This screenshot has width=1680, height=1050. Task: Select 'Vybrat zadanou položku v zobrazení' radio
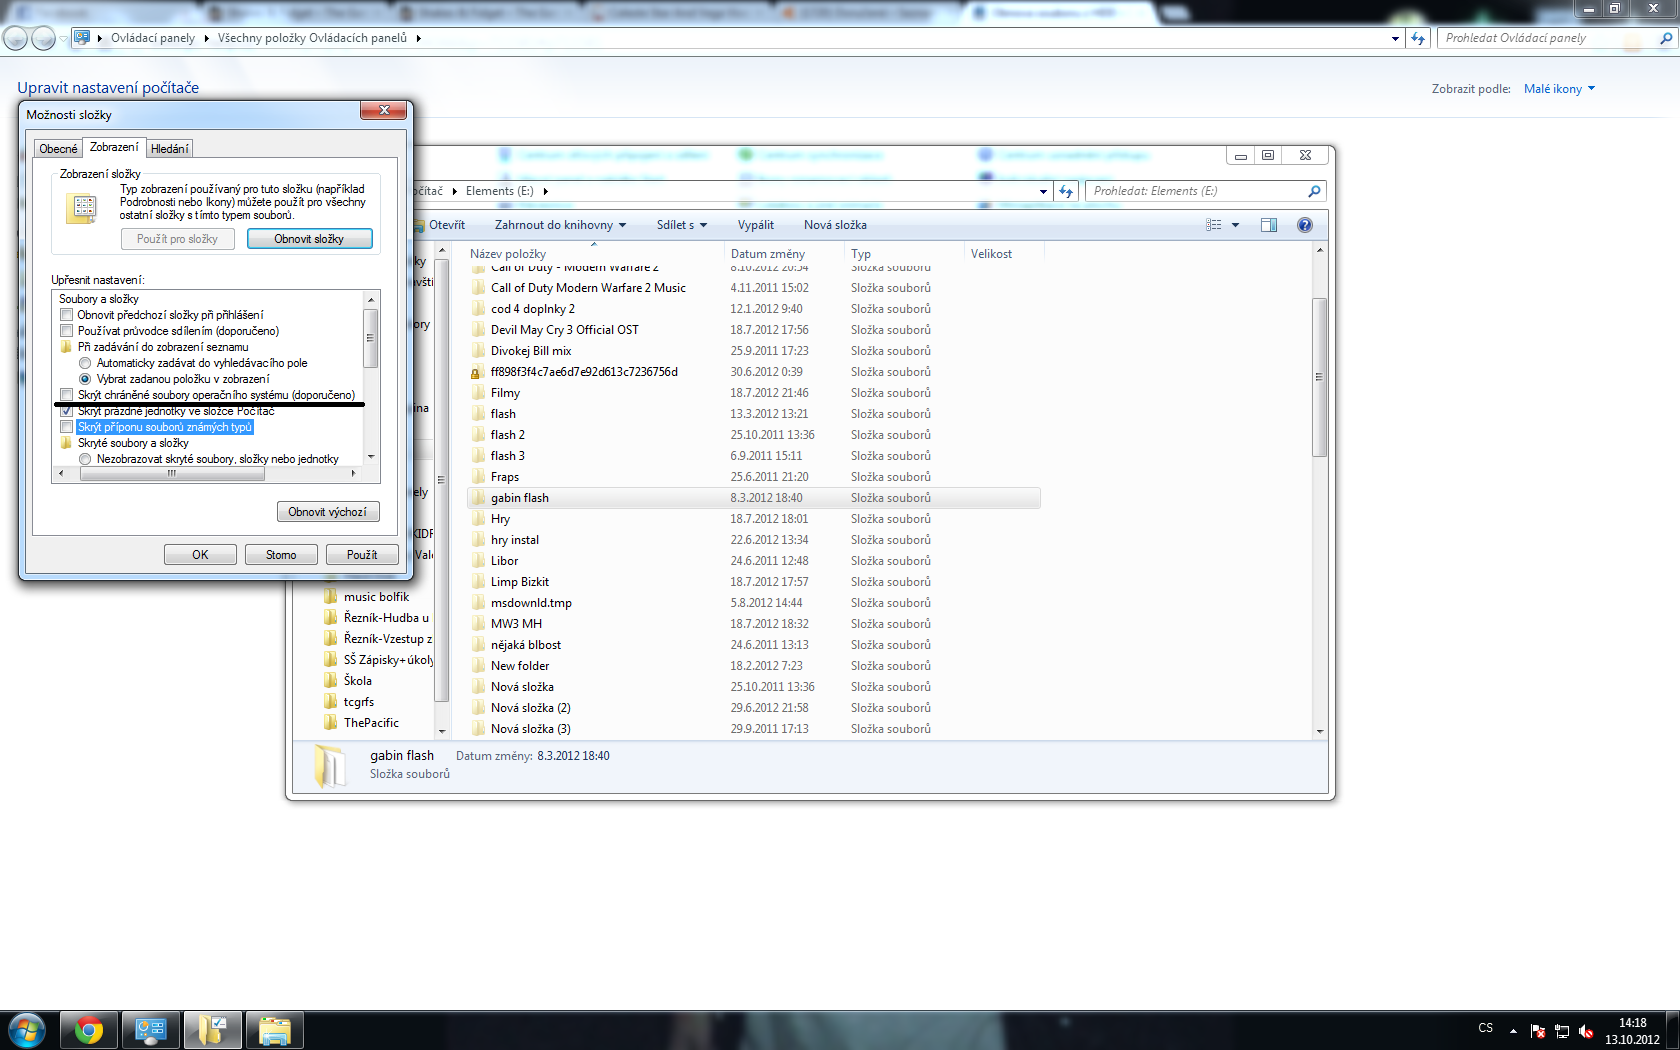point(85,379)
